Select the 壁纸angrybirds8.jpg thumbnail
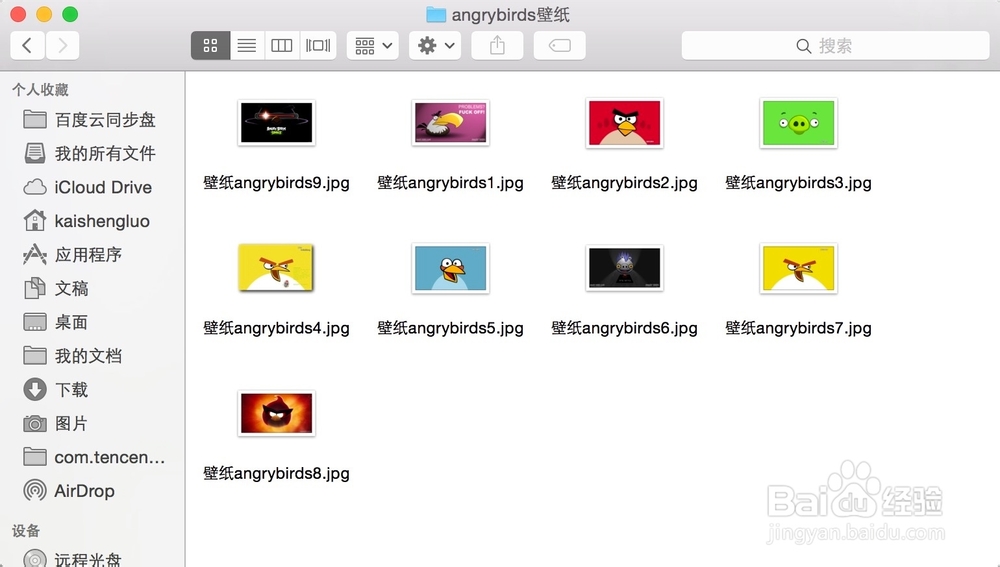 tap(276, 413)
